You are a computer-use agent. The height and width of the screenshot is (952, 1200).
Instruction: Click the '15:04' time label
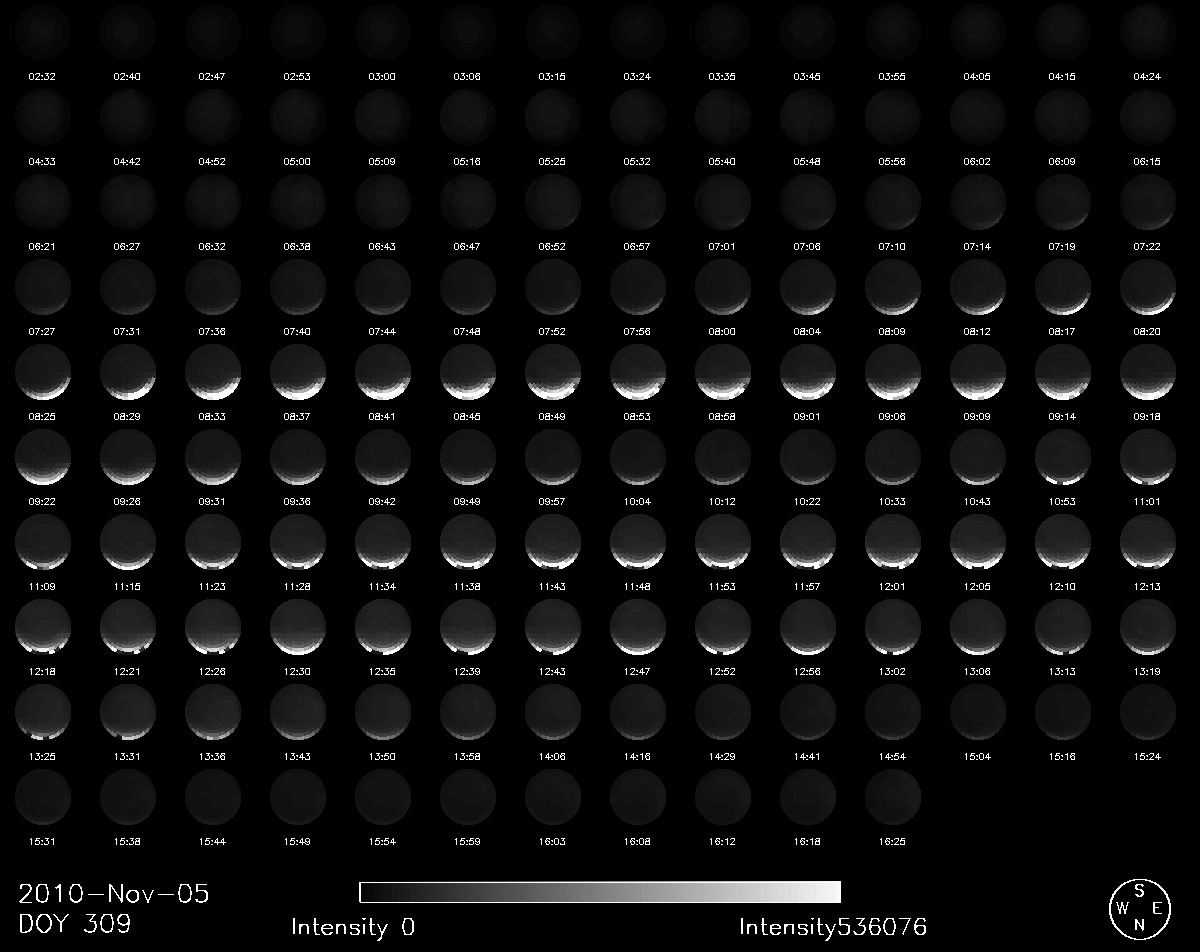pyautogui.click(x=978, y=756)
